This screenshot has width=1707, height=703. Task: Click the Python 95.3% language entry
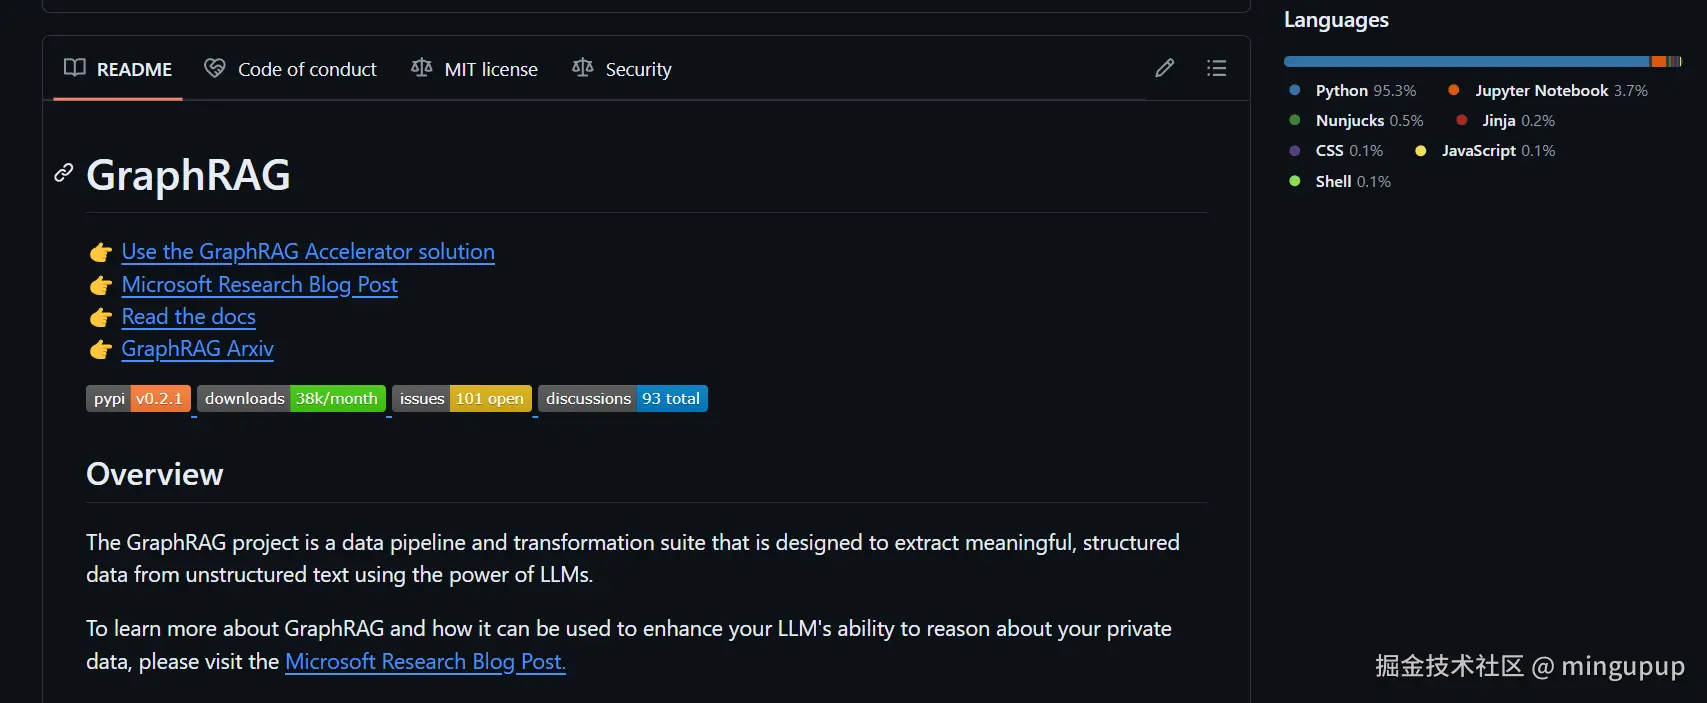point(1365,91)
